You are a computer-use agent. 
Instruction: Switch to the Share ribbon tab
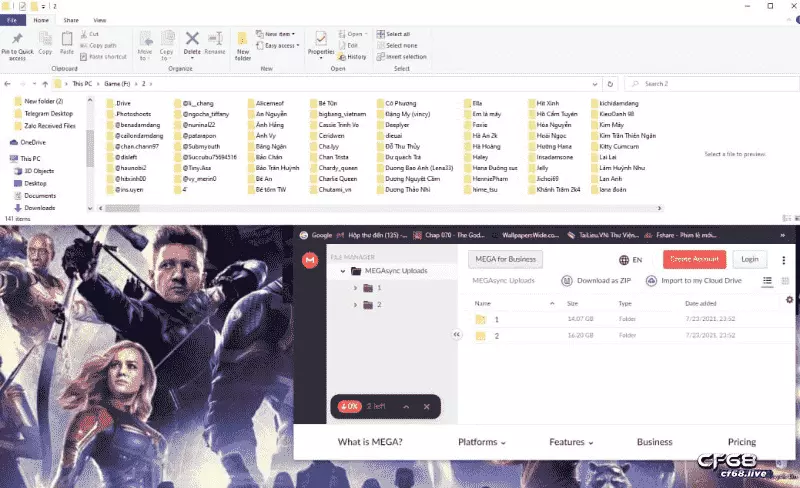(71, 20)
